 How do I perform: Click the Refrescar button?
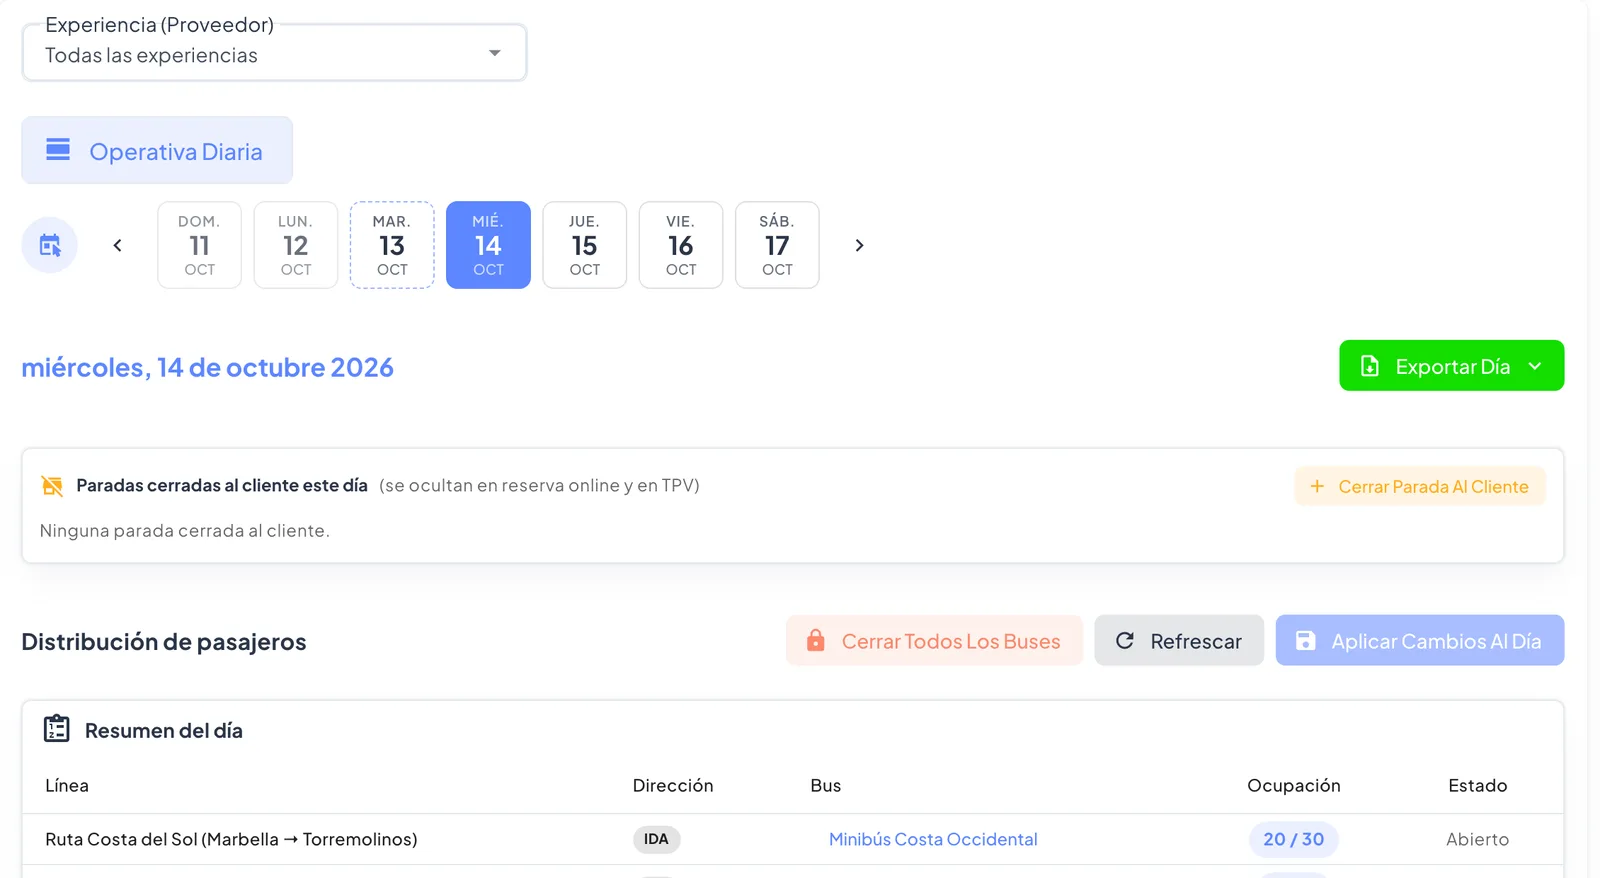(1179, 640)
